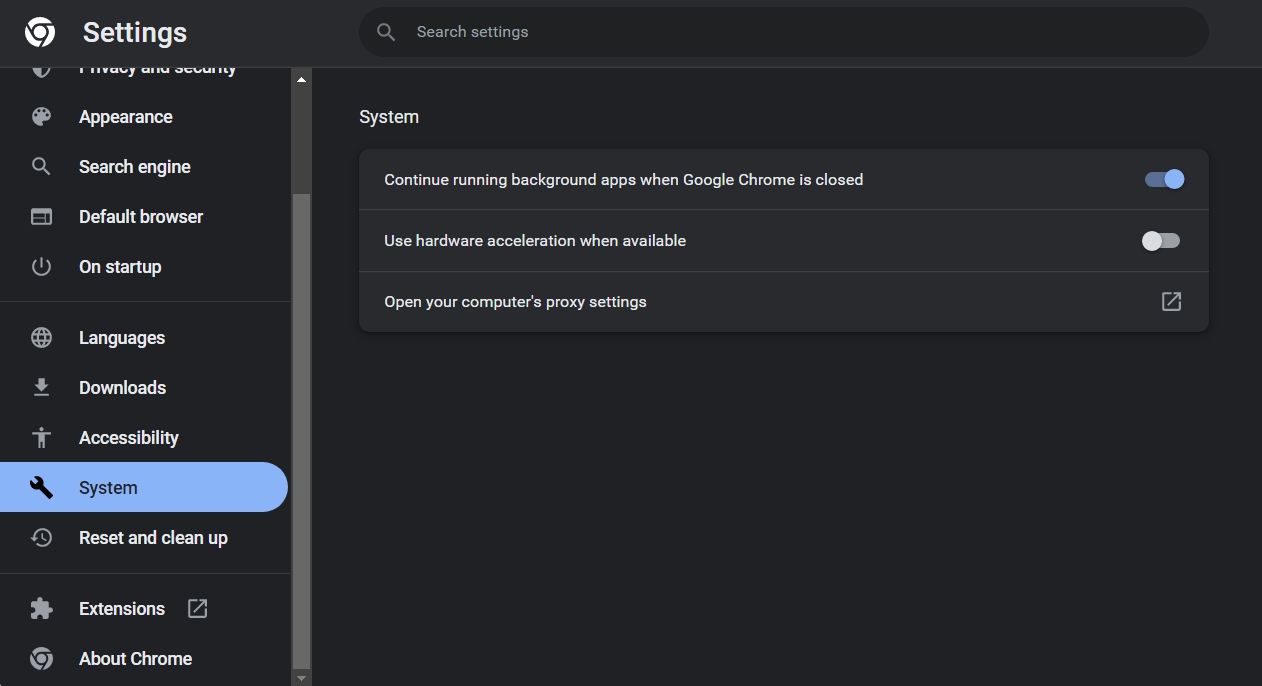Open computer's proxy settings external link

[x=1171, y=302]
